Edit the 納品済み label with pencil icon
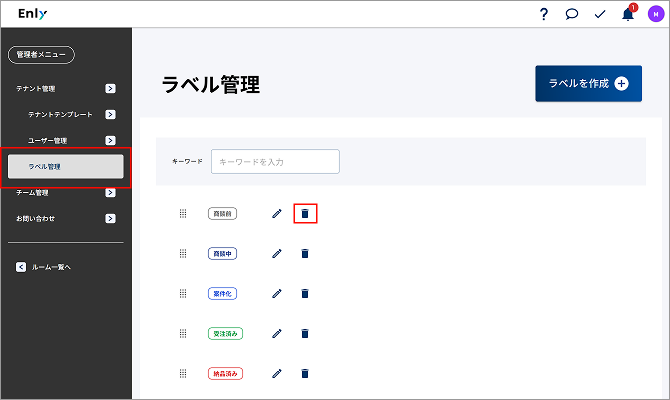This screenshot has height=400, width=670. [x=277, y=374]
